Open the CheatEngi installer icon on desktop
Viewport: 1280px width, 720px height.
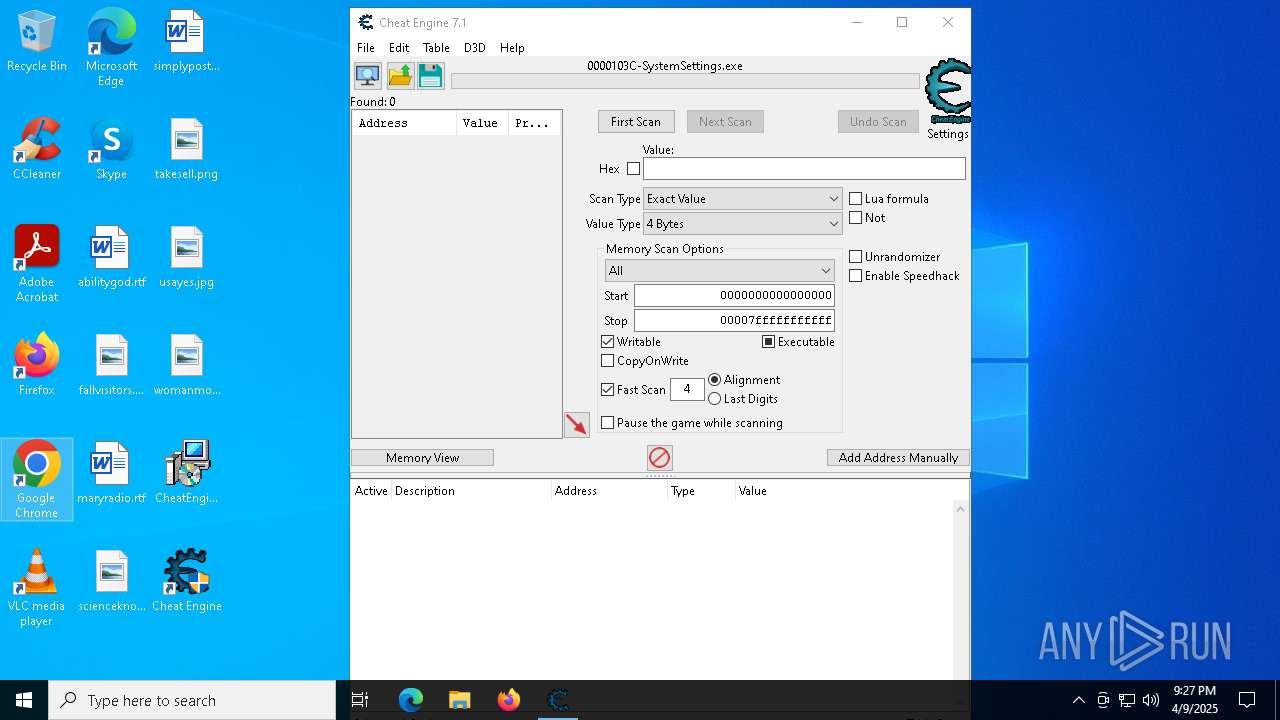(x=186, y=474)
